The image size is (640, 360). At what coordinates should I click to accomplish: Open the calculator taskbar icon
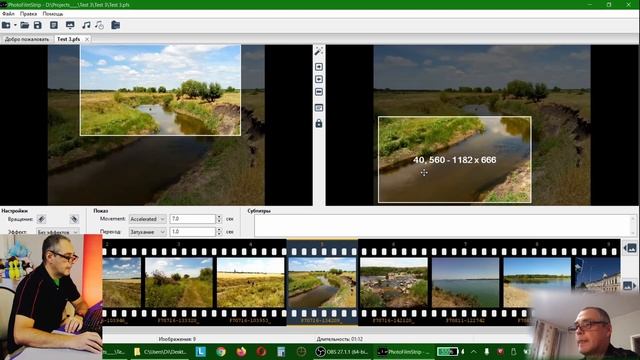coord(281,351)
